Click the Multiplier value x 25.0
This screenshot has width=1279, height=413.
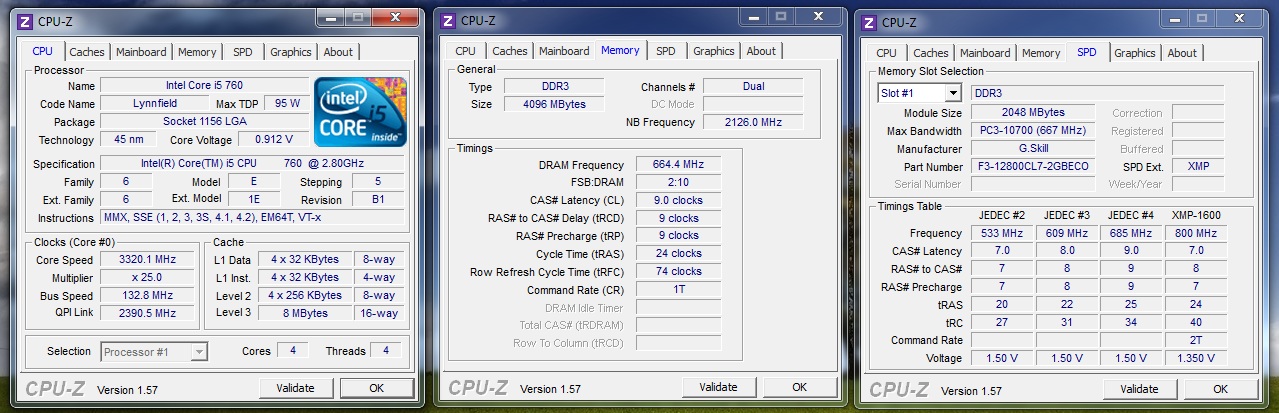(x=147, y=277)
